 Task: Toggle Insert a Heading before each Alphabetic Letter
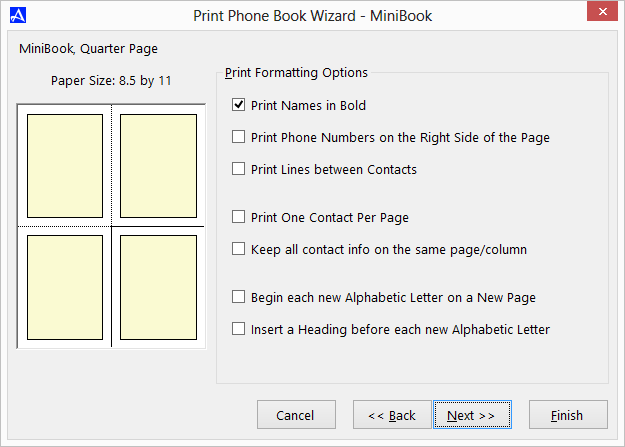239,329
